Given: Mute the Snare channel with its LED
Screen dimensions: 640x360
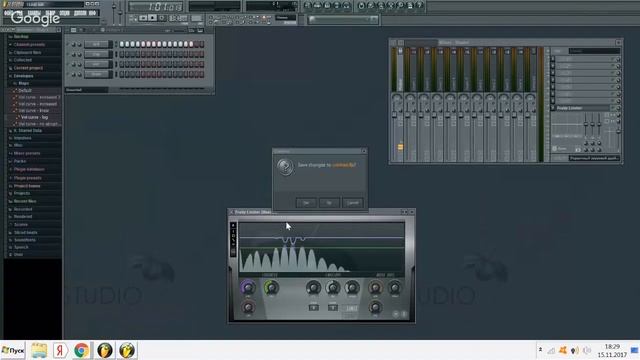Looking at the screenshot, I should click(x=68, y=75).
